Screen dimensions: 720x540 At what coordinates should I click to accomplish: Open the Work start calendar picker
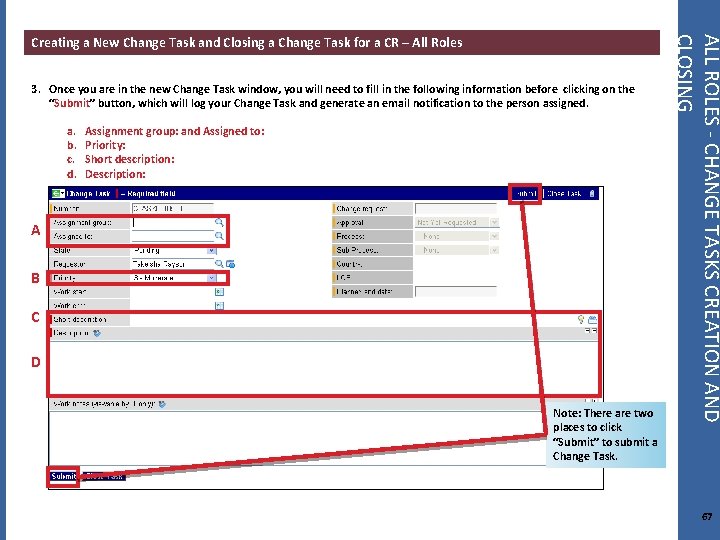click(x=219, y=292)
